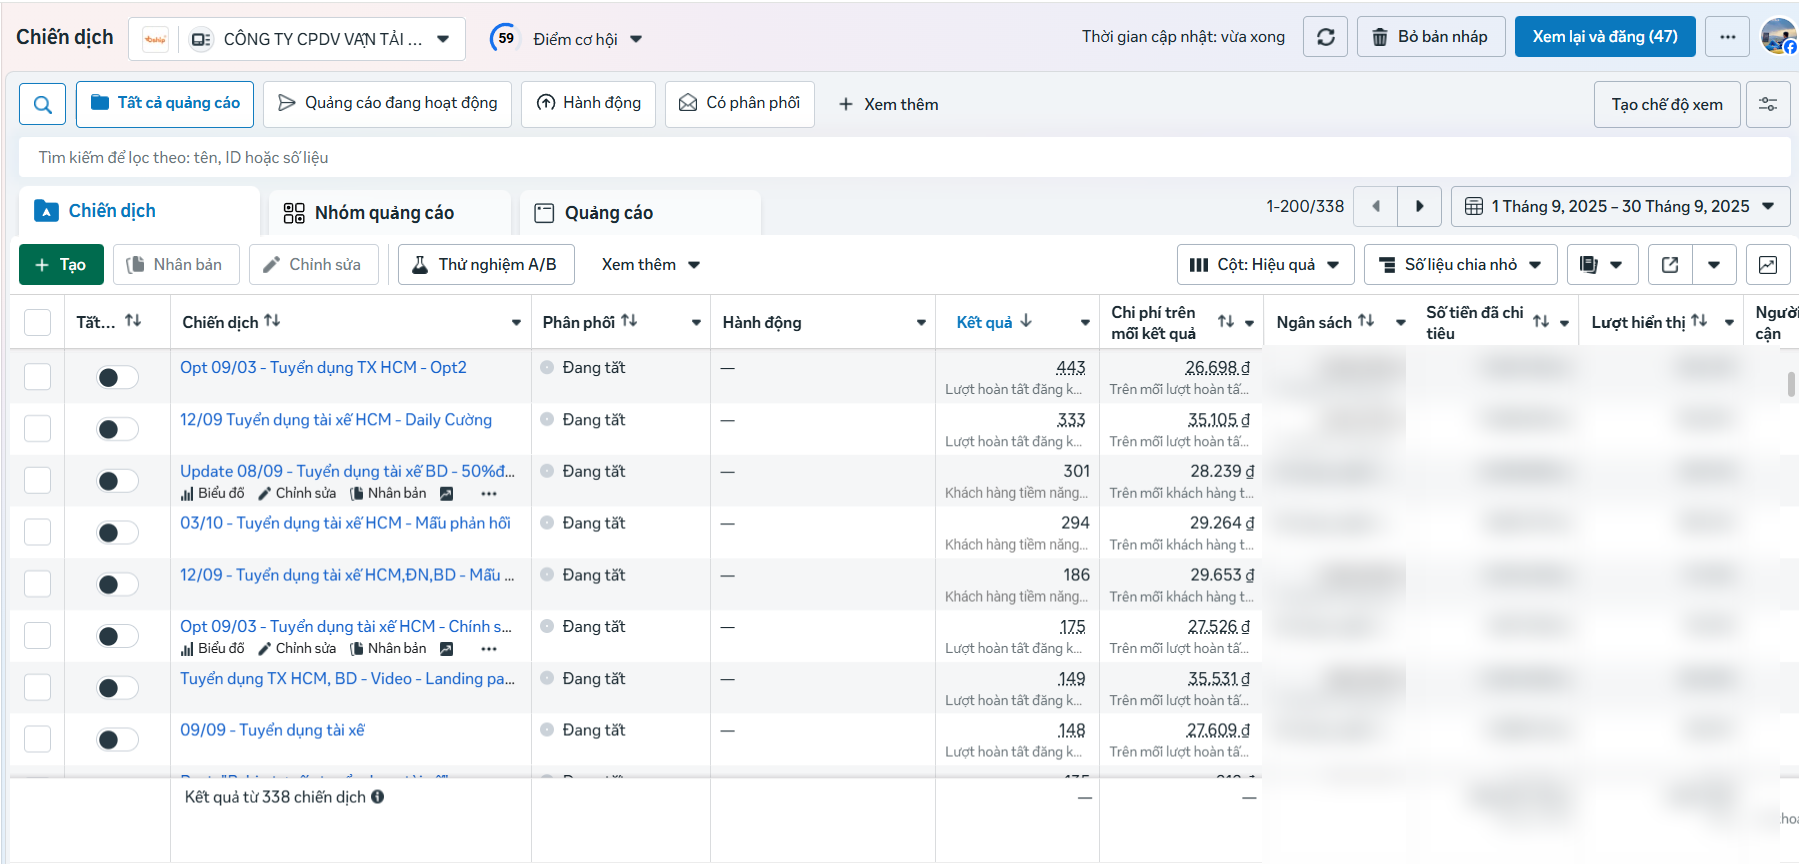Click + Xem thêm filters button
The height and width of the screenshot is (864, 1799).
click(888, 104)
